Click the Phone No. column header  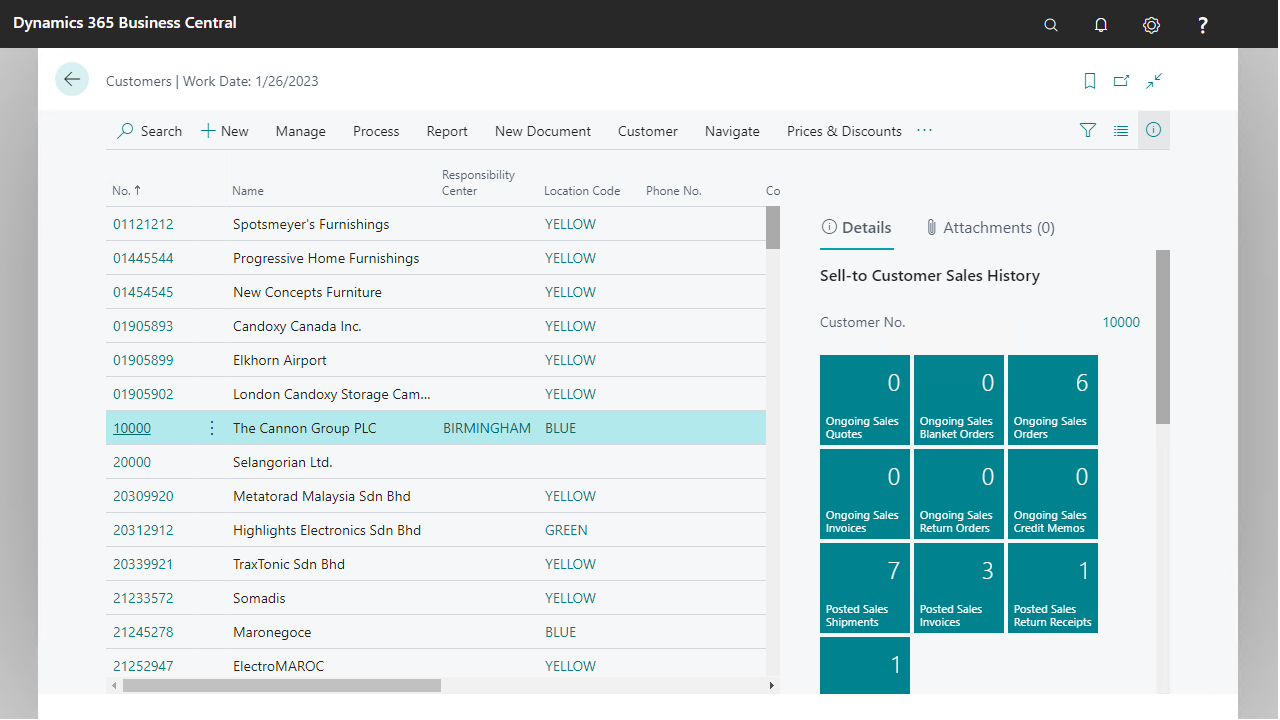[x=674, y=191]
